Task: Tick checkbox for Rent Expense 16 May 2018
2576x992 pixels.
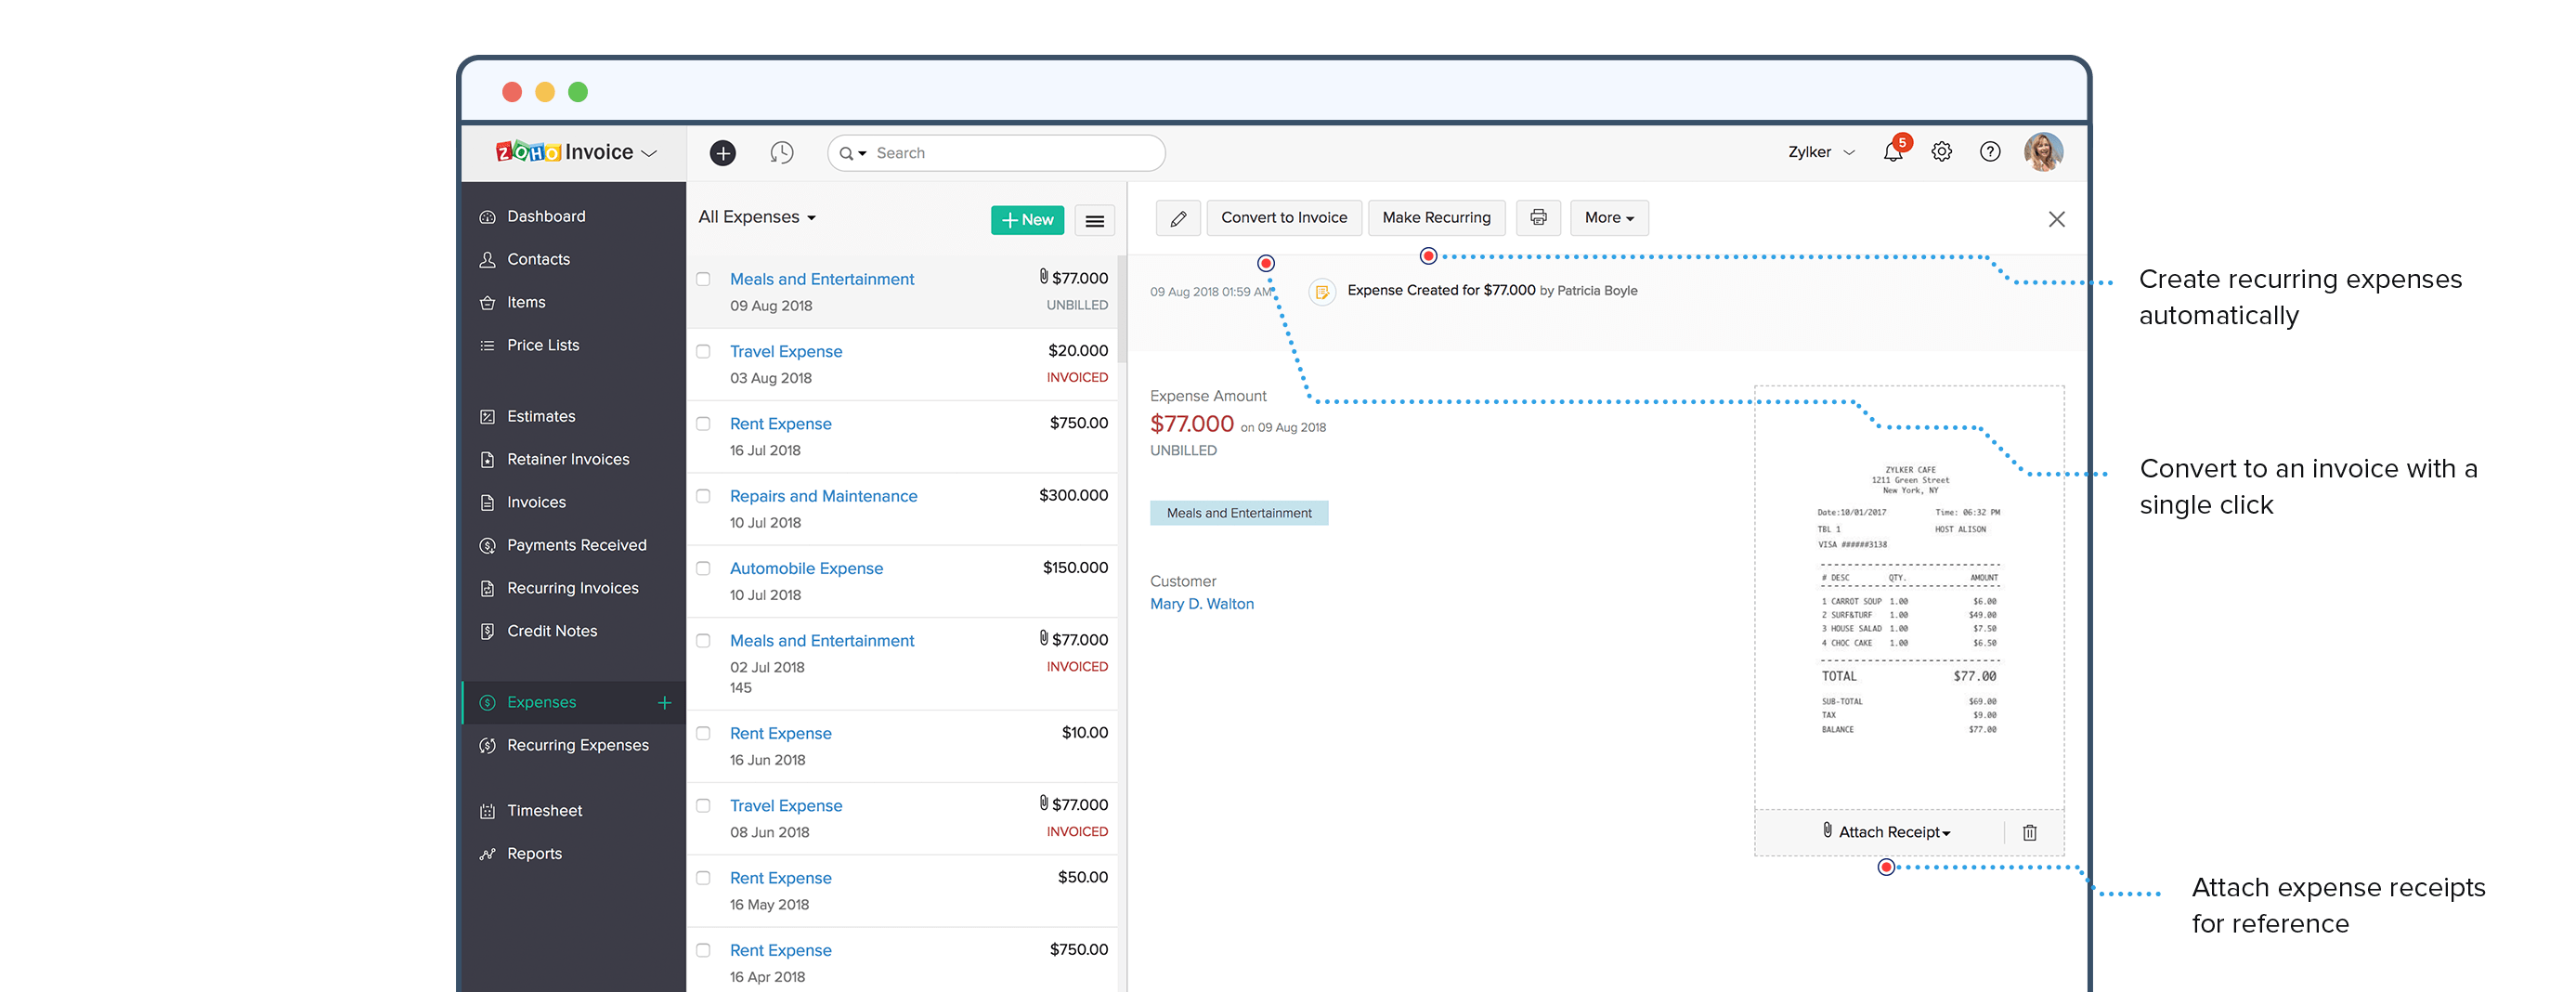Action: (703, 878)
